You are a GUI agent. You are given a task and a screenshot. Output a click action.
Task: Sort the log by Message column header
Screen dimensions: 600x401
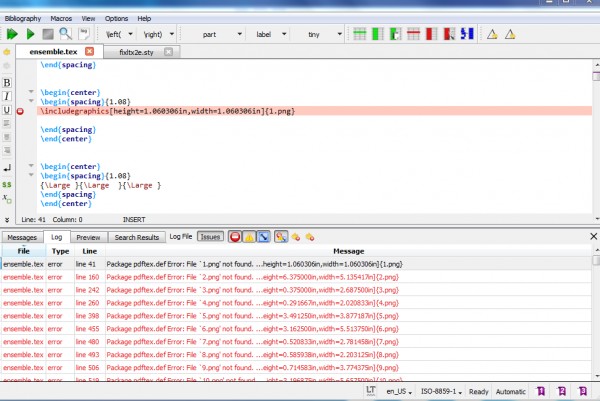[x=348, y=251]
